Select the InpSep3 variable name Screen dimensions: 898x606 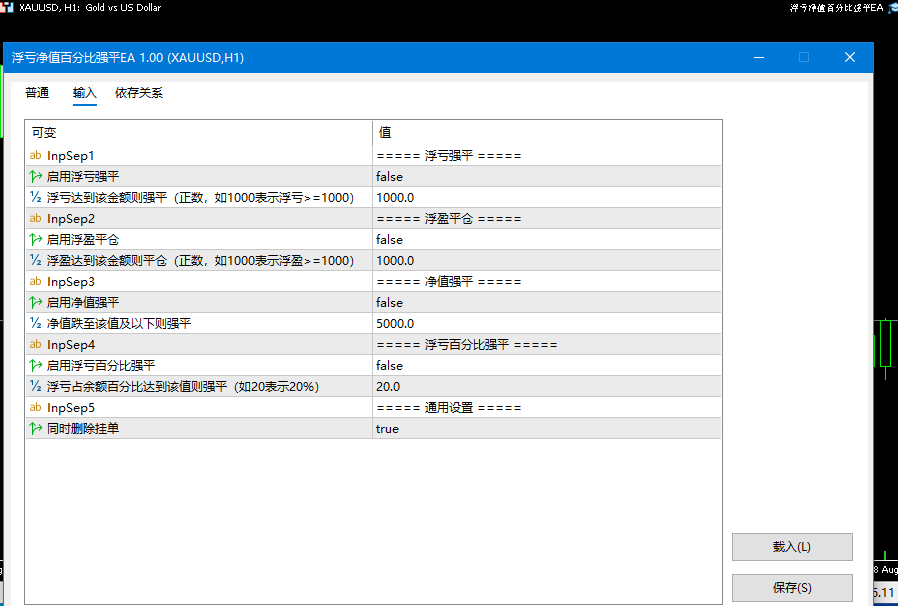(x=71, y=282)
